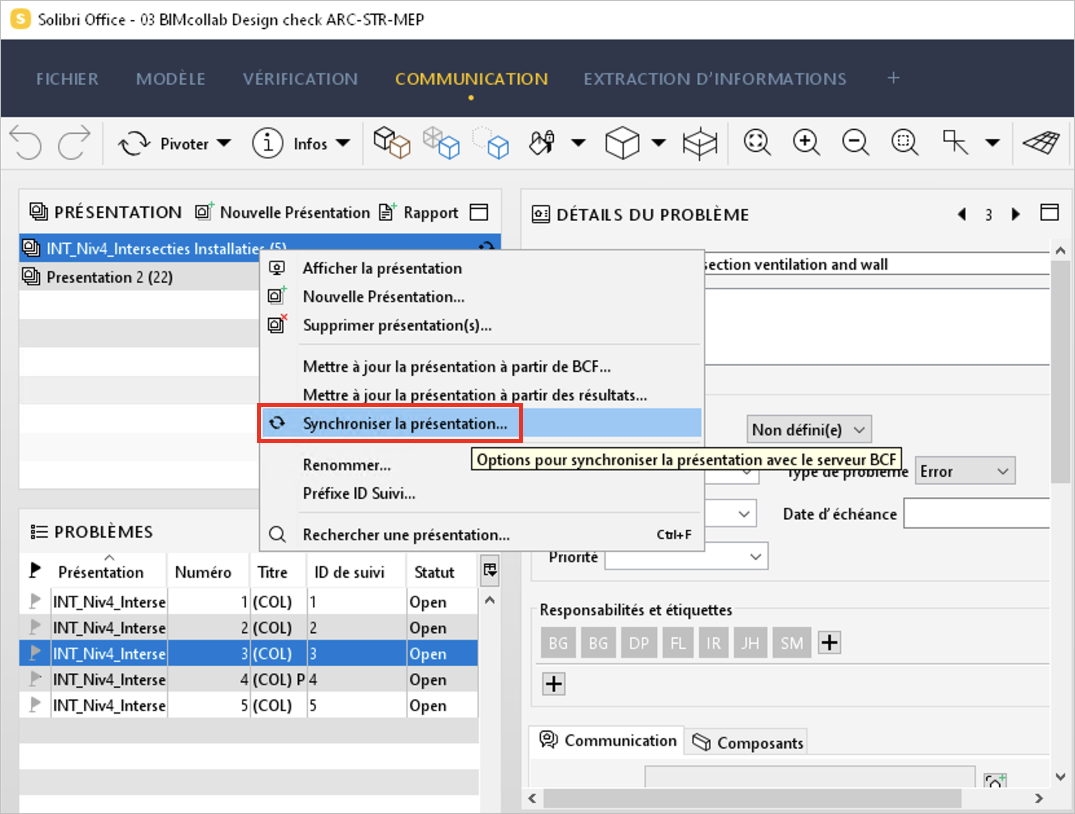
Task: Click the Redo arrow in toolbar
Action: pyautogui.click(x=74, y=143)
